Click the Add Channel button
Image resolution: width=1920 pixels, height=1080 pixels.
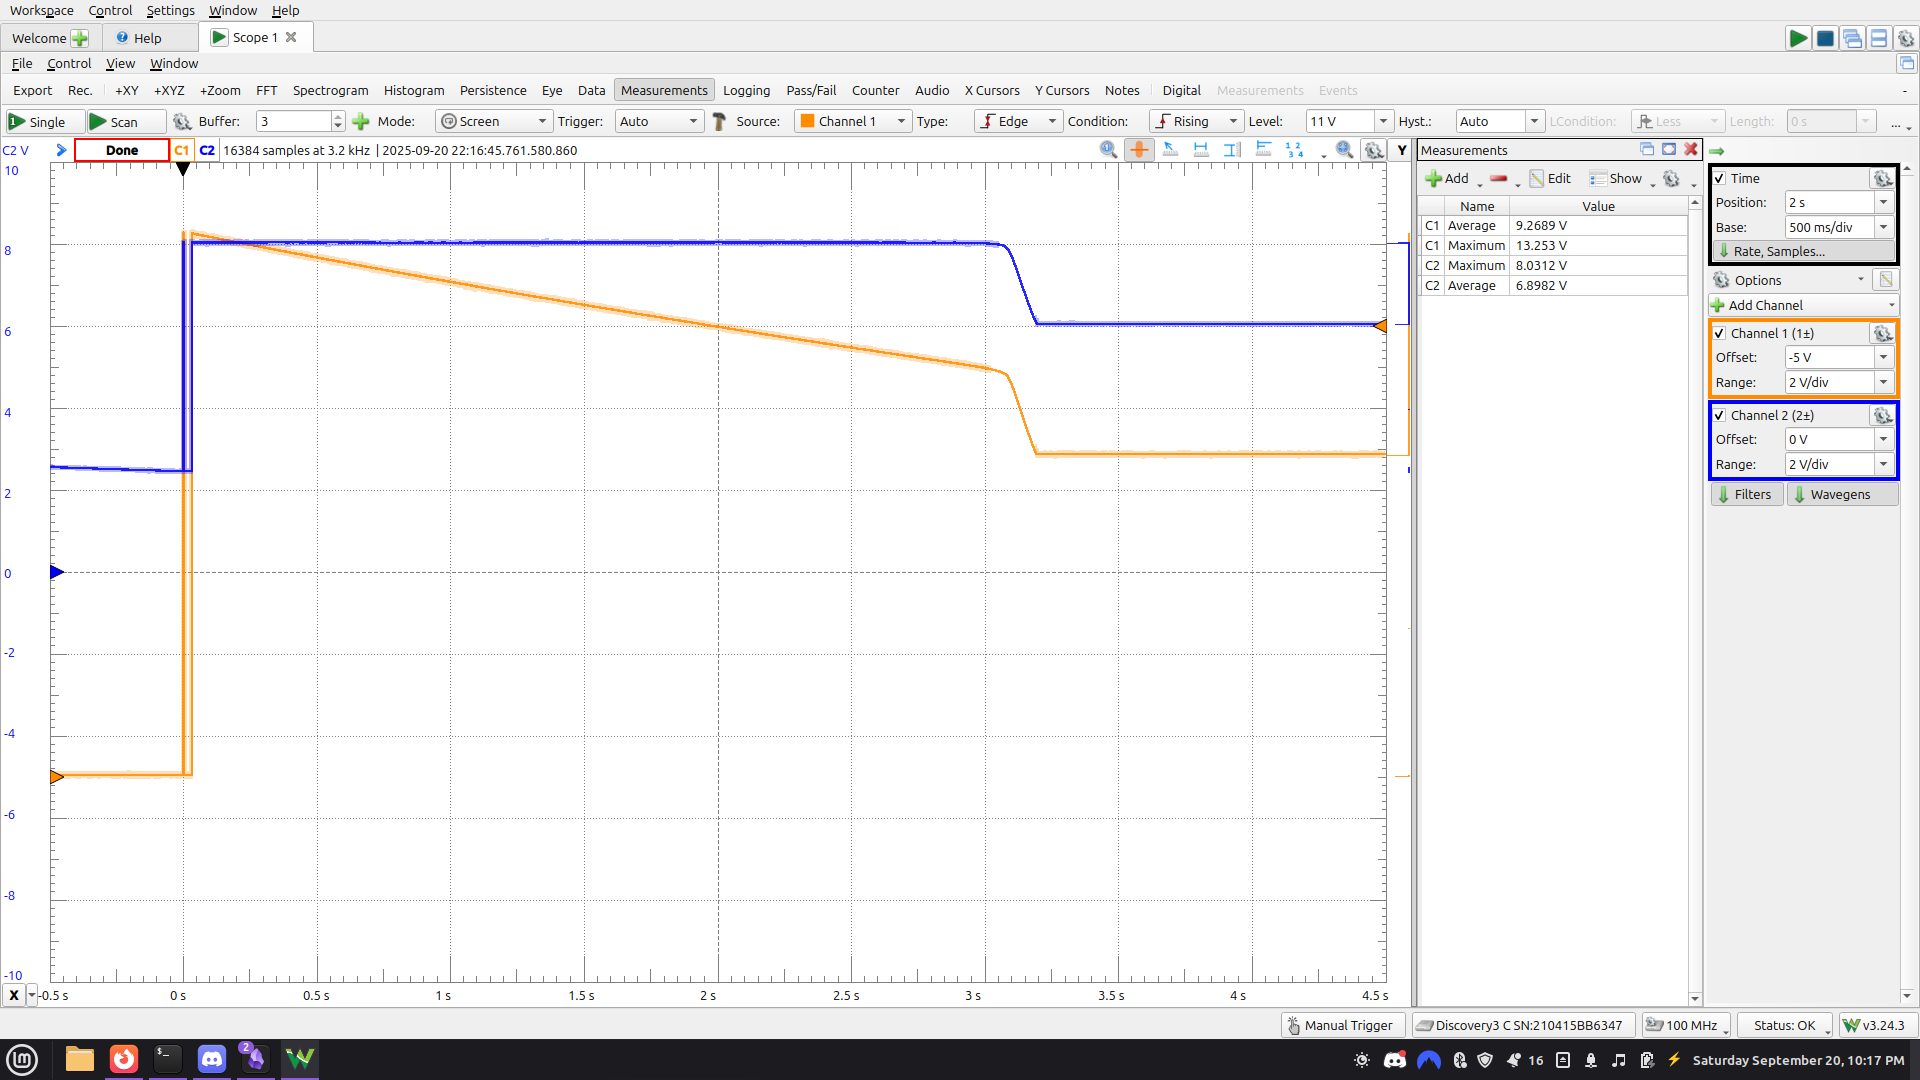[x=1804, y=306]
